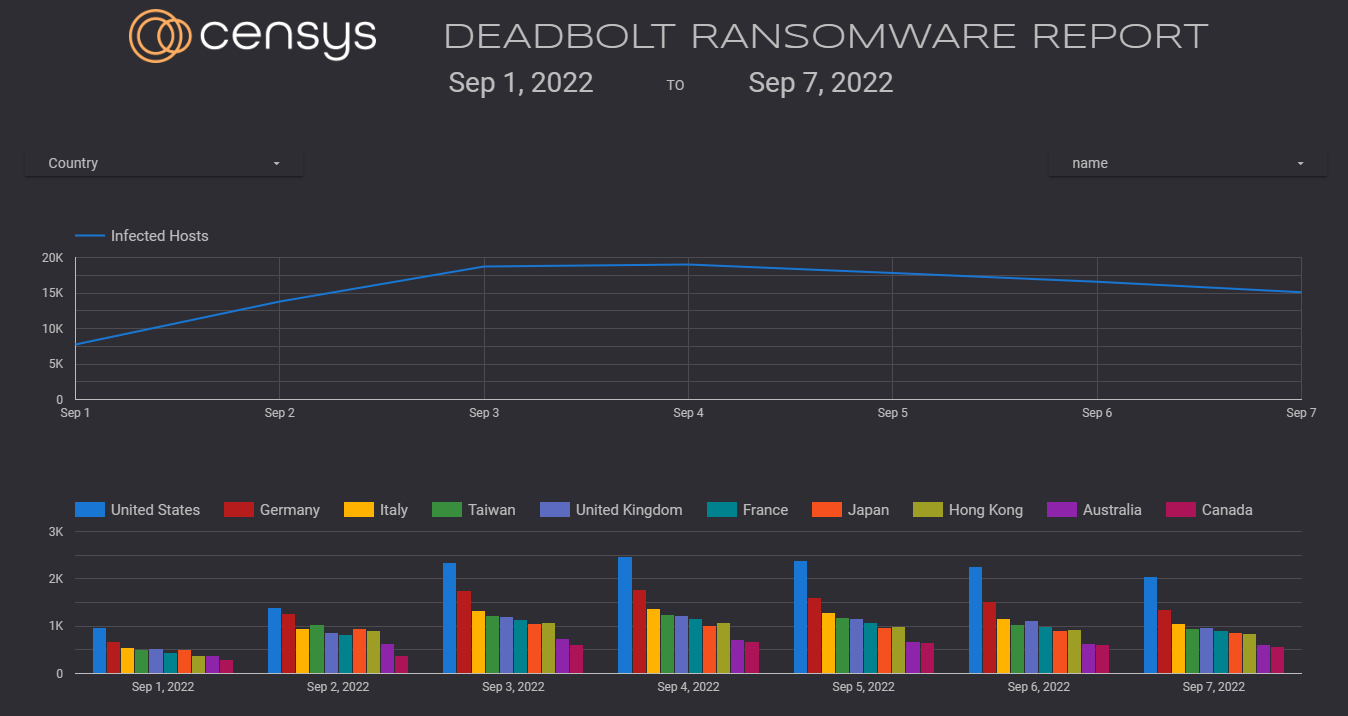Screen dimensions: 1348x716
Task: Click the United States bar for Sep 4, 2022
Action: pyautogui.click(x=625, y=615)
